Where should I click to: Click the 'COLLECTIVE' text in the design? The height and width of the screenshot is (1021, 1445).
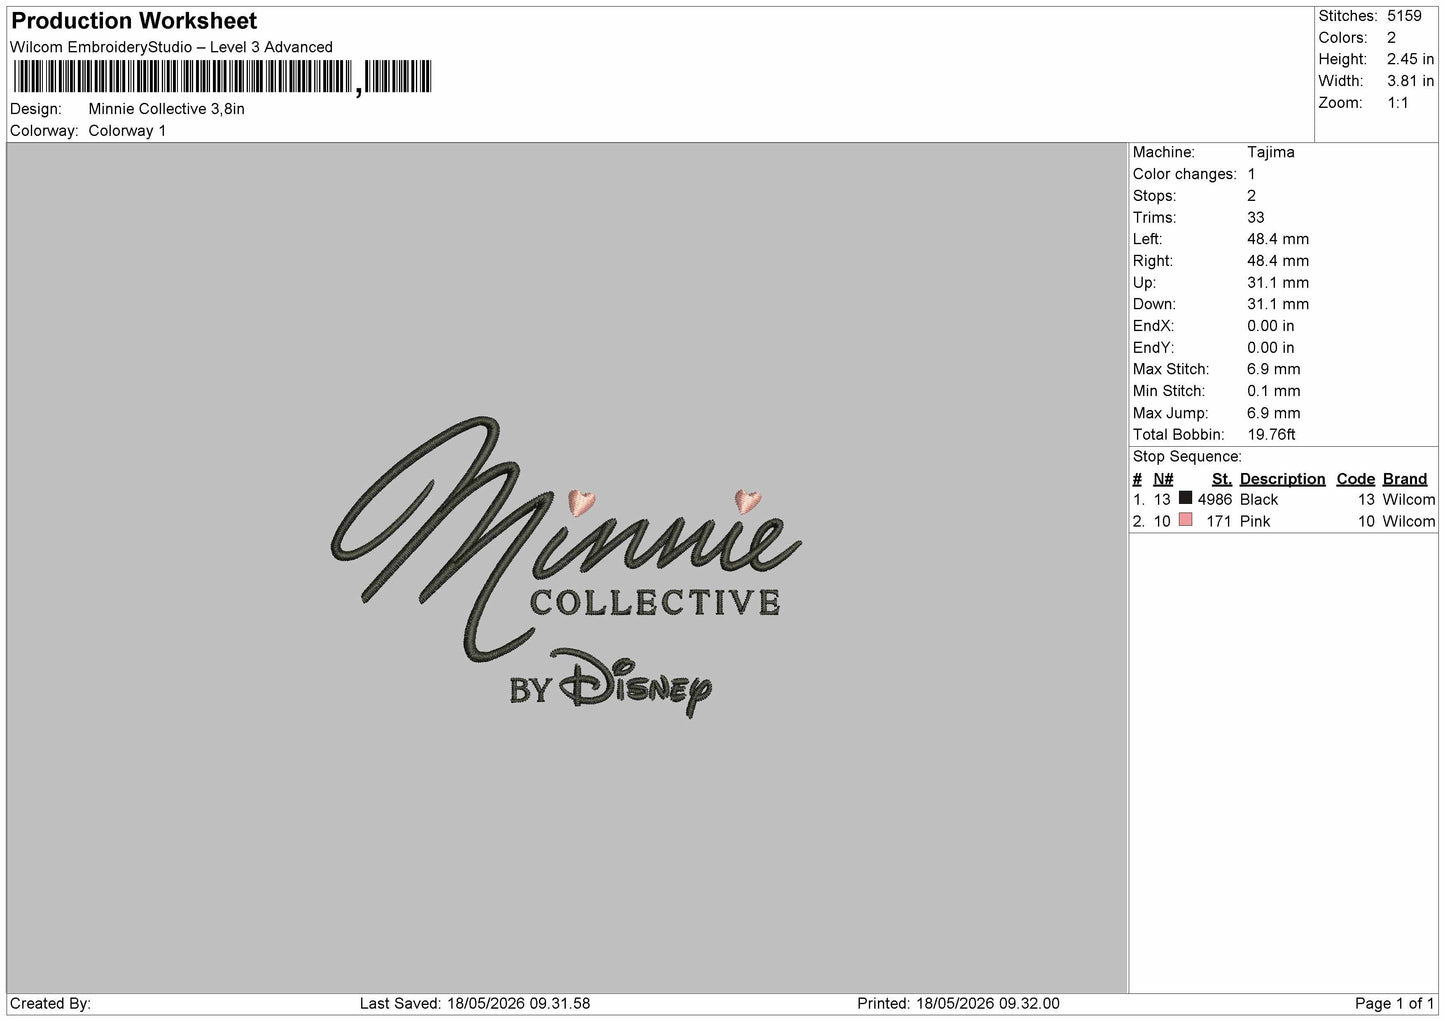655,602
